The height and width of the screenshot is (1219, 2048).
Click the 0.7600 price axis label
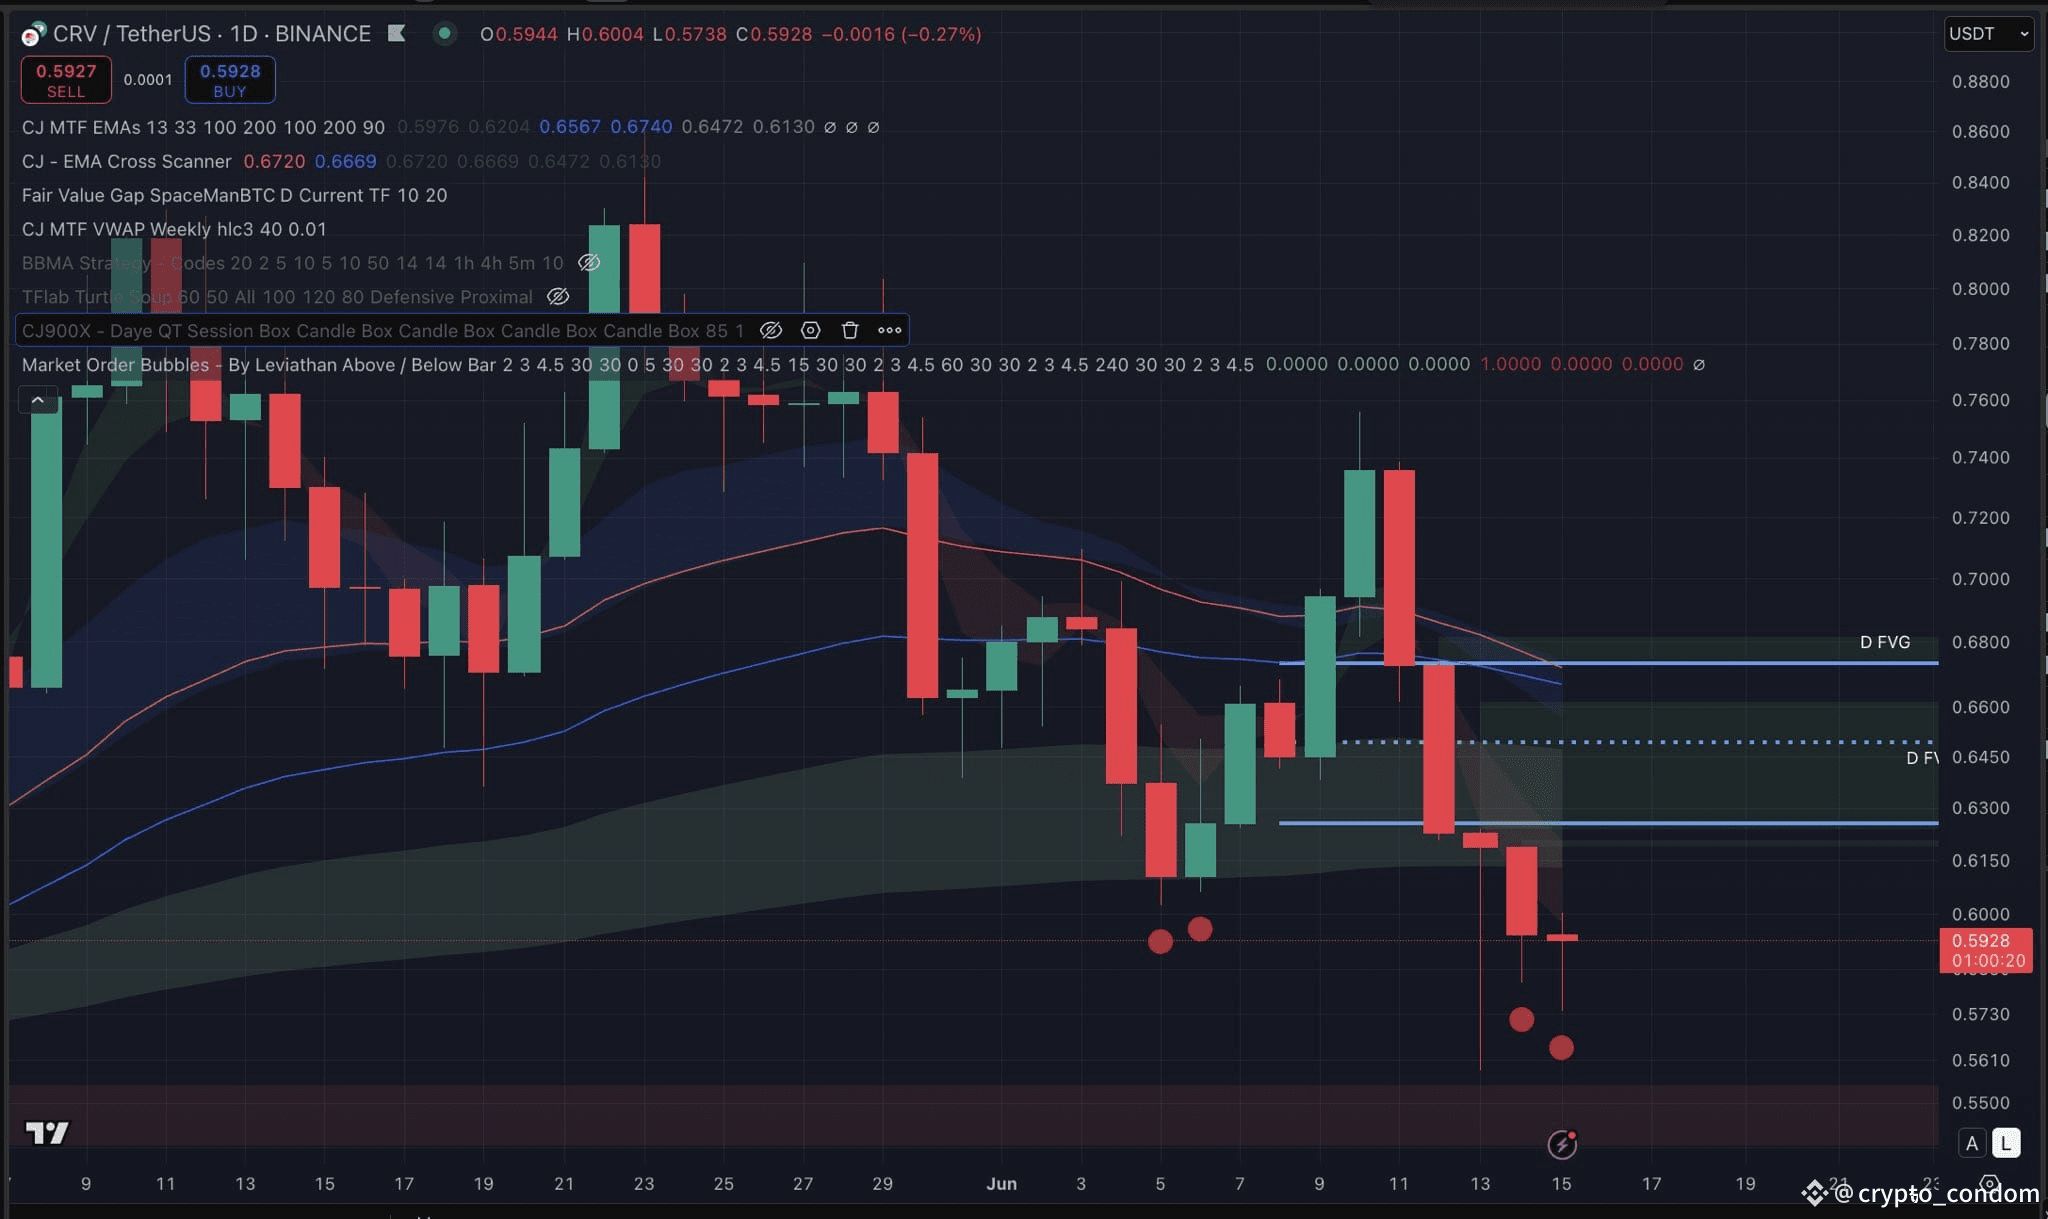pos(1980,400)
